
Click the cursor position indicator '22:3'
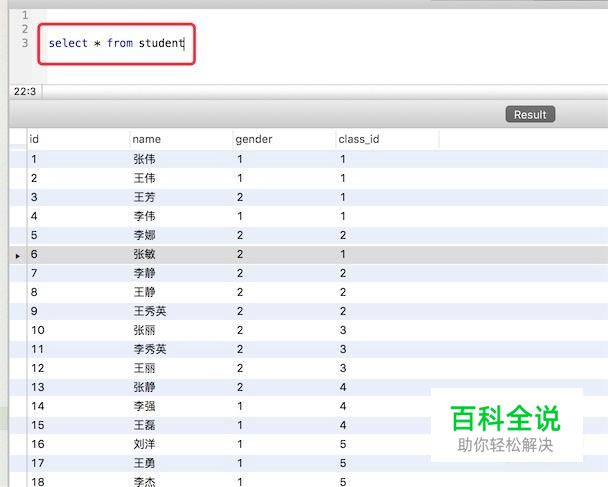[25, 92]
